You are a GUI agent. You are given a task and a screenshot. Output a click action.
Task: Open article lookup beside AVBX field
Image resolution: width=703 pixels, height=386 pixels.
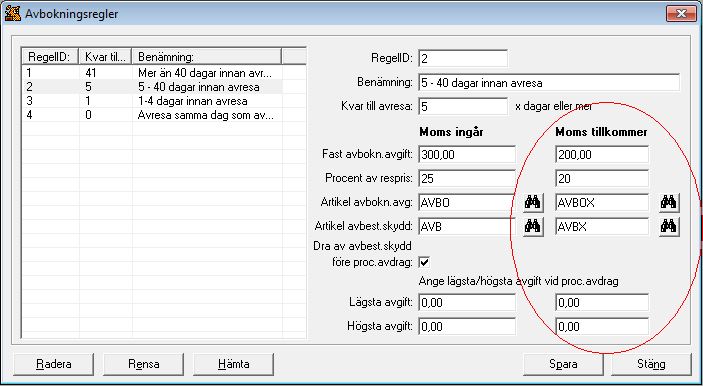click(669, 227)
